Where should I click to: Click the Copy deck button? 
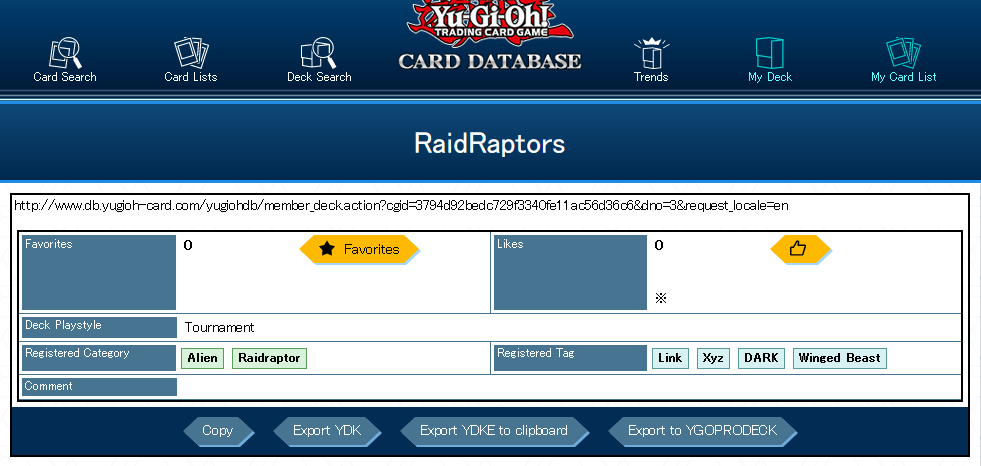[x=218, y=431]
